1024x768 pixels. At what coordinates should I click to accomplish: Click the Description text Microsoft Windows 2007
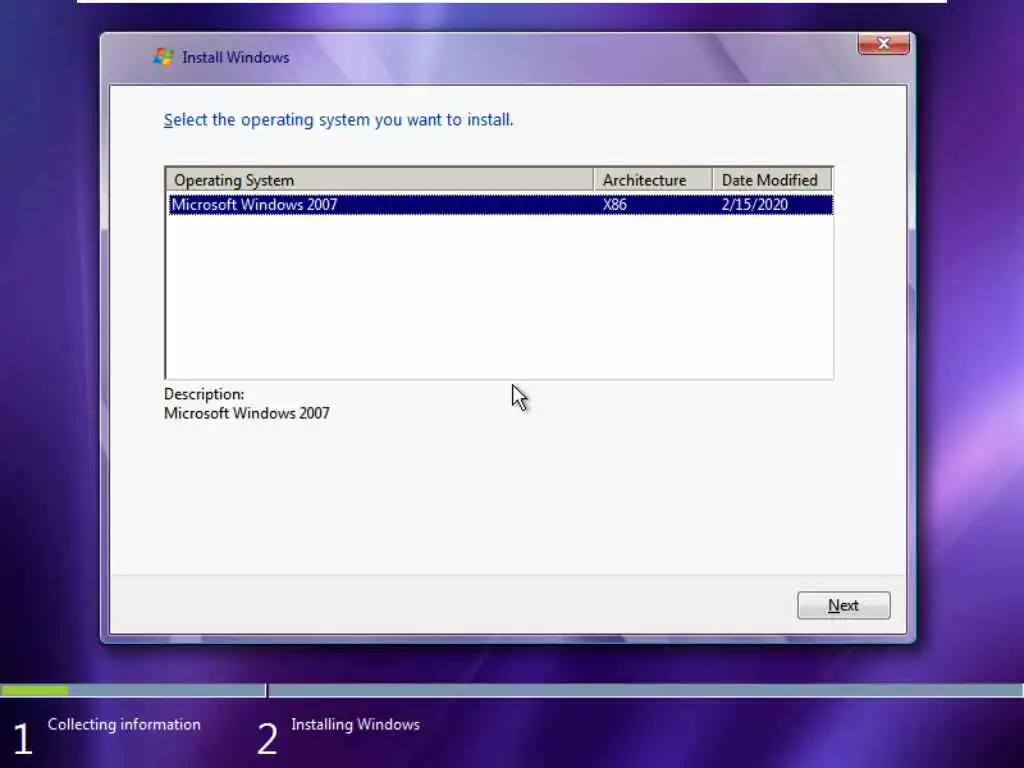[x=247, y=413]
